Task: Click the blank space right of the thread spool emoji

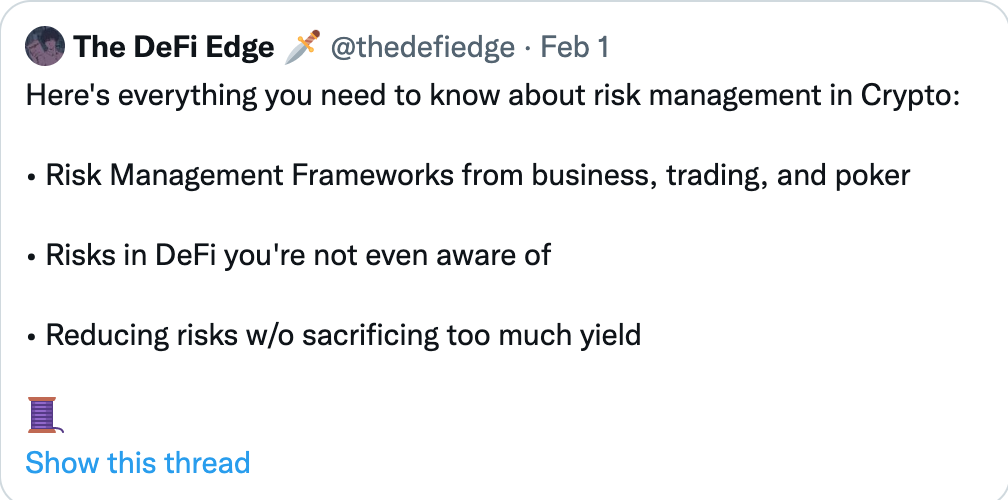Action: click(x=514, y=415)
